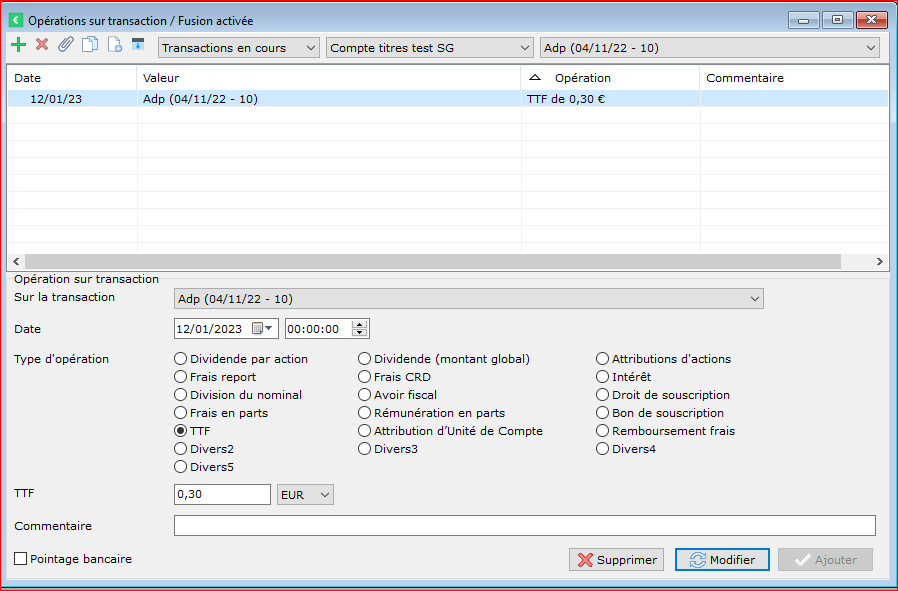Click the Commentaire text field
Image resolution: width=898 pixels, height=591 pixels.
[x=525, y=526]
